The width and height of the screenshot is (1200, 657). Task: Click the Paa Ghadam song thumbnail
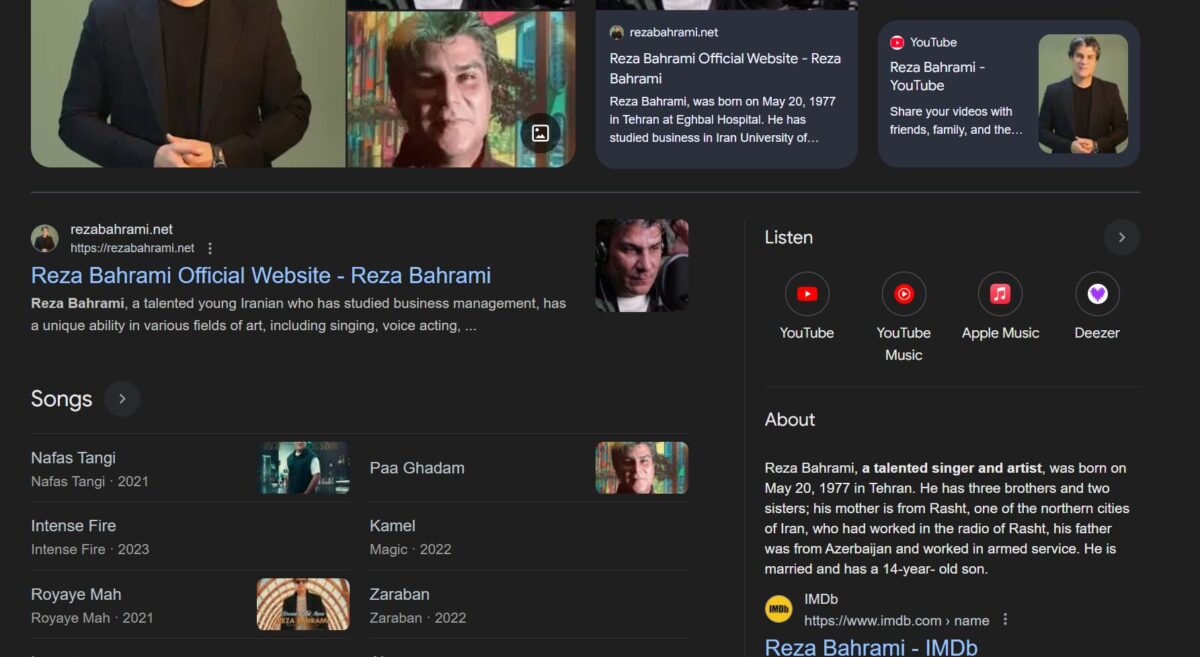pos(641,468)
